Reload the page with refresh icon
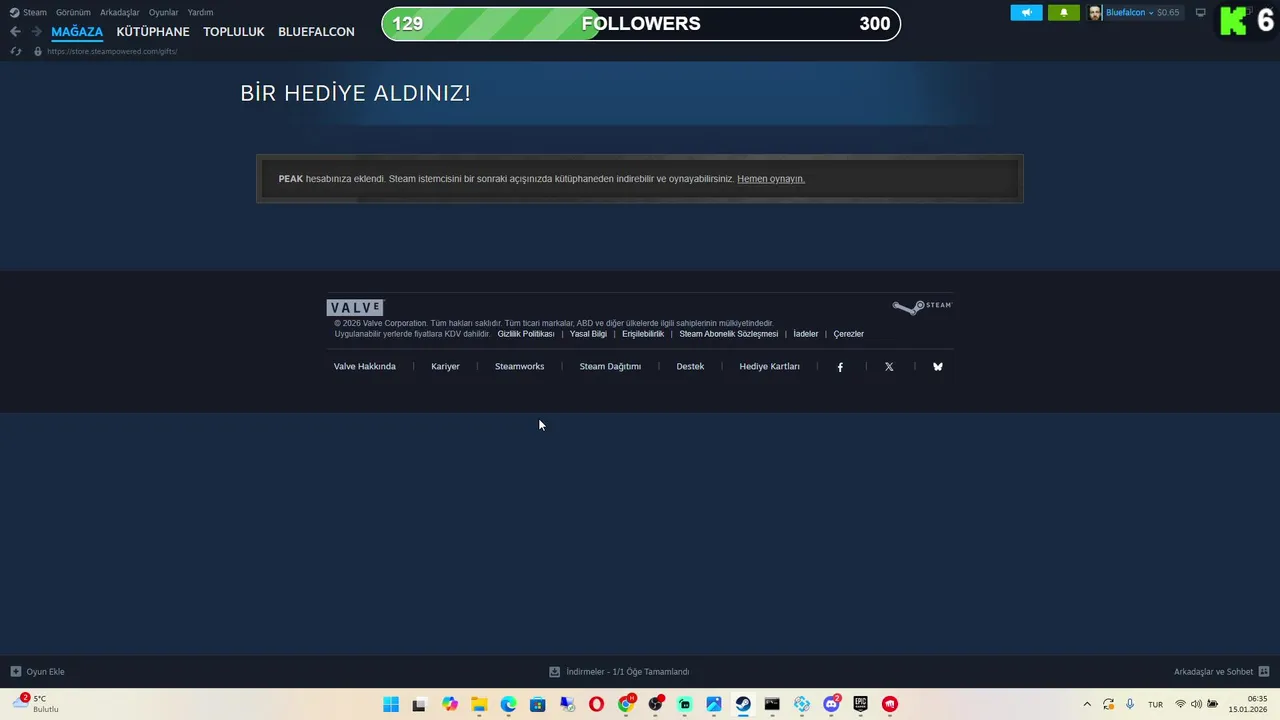1280x720 pixels. click(x=16, y=51)
